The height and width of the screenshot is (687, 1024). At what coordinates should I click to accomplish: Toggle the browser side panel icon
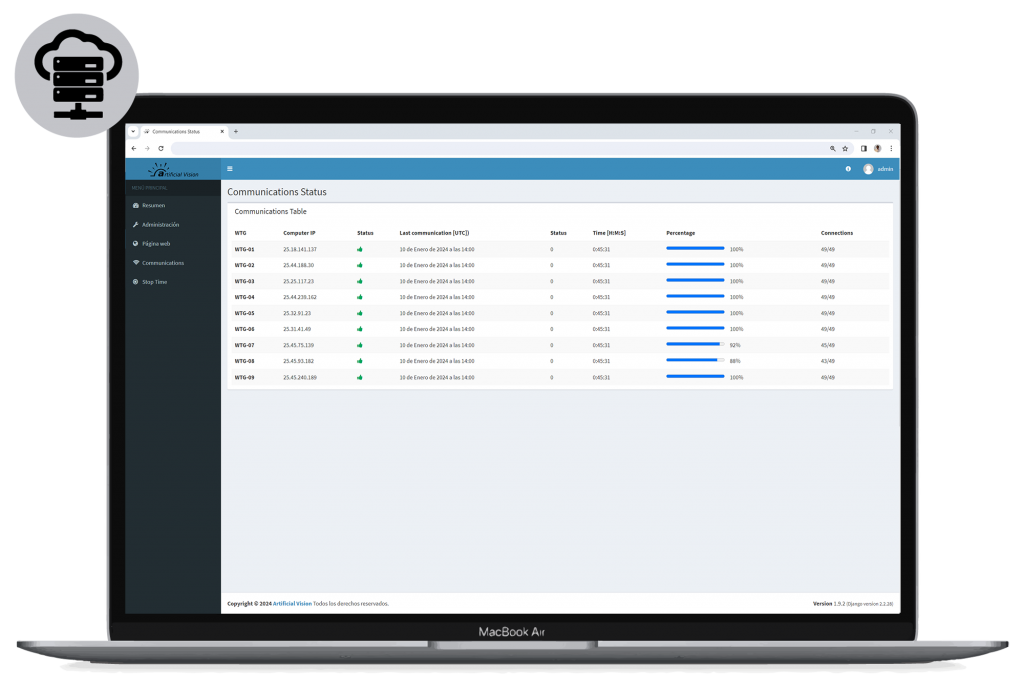(x=863, y=148)
